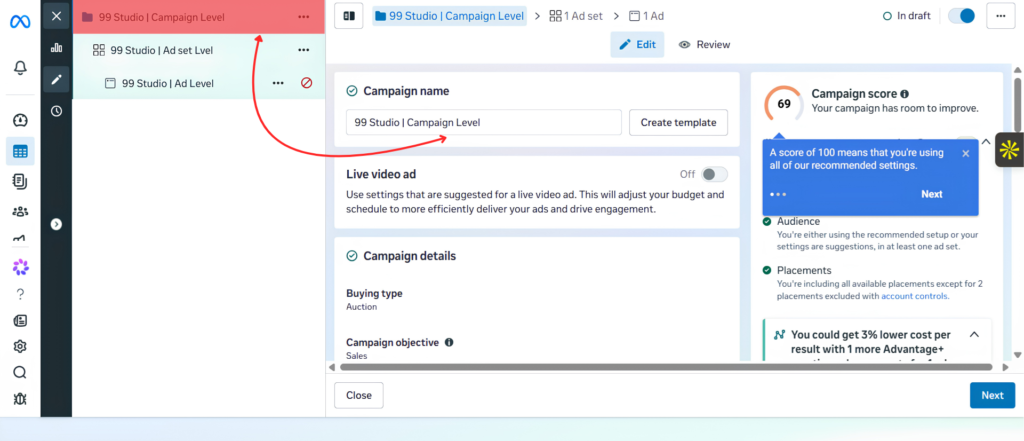Close the editing panel with X

pyautogui.click(x=56, y=16)
